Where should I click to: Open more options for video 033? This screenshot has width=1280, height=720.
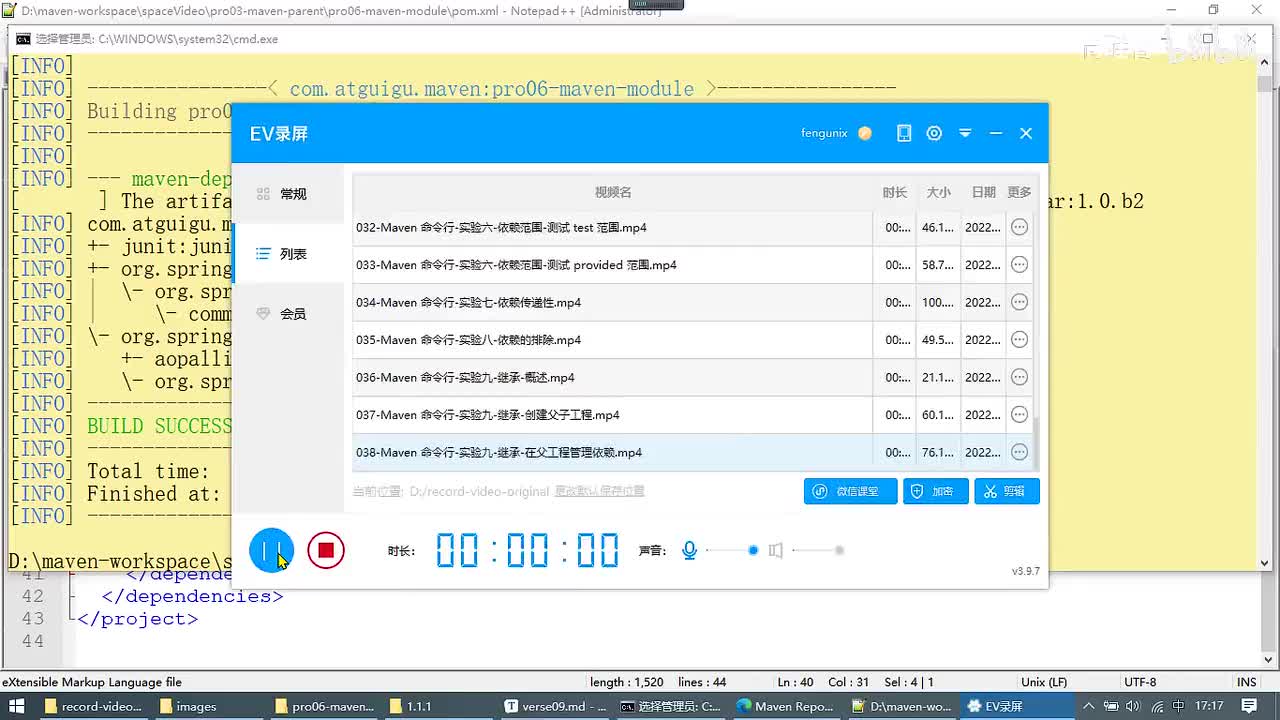click(x=1019, y=265)
